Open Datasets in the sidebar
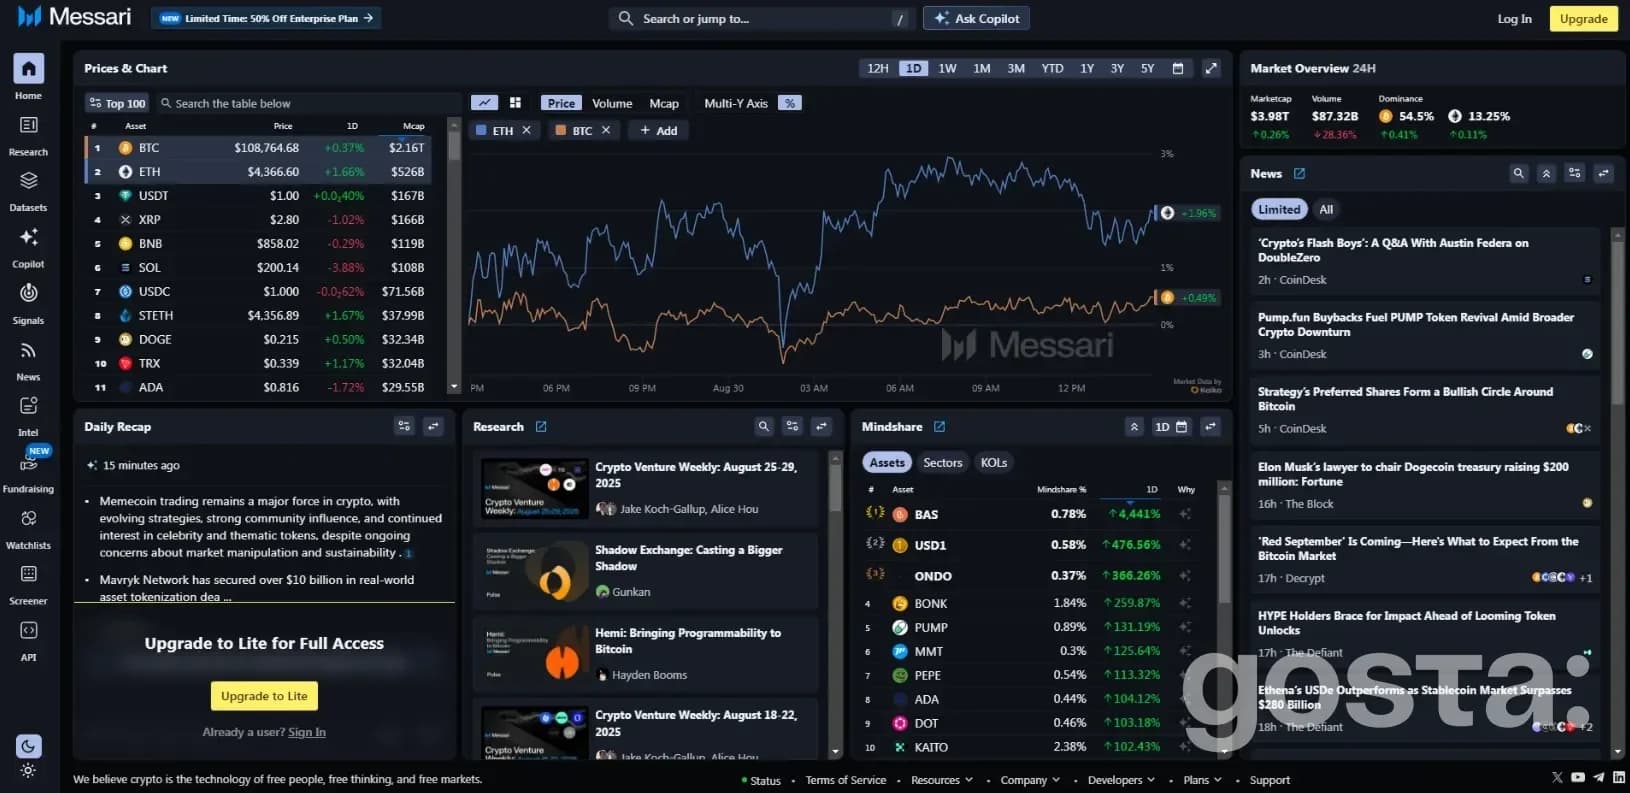 [x=28, y=191]
